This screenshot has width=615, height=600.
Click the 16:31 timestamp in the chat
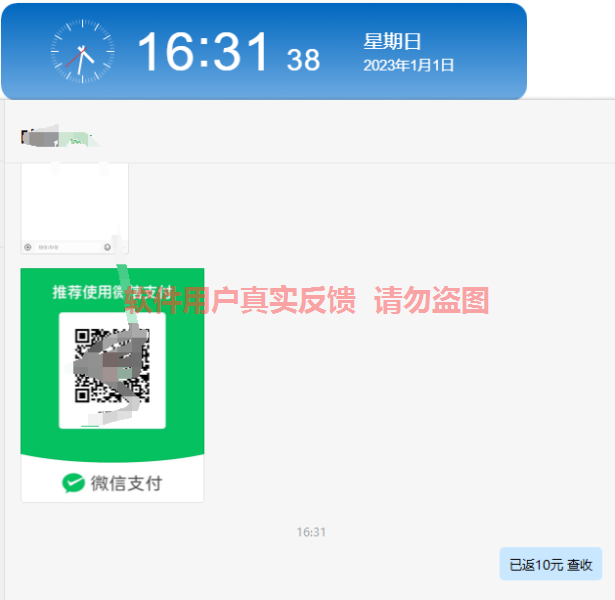click(311, 532)
